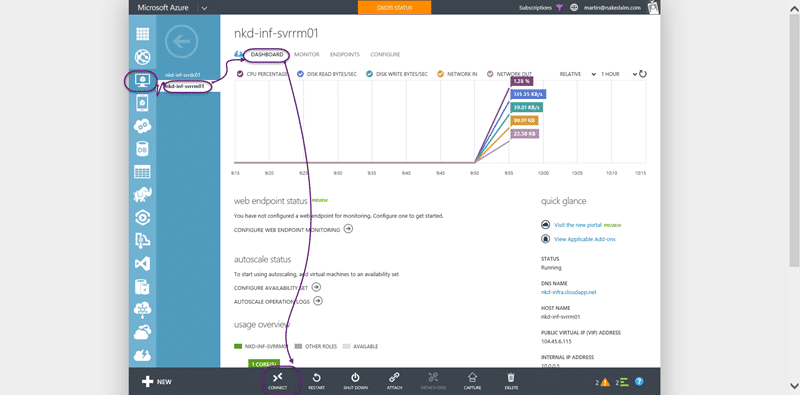Open the Relative display mode dropdown
The width and height of the screenshot is (800, 395).
click(x=578, y=74)
